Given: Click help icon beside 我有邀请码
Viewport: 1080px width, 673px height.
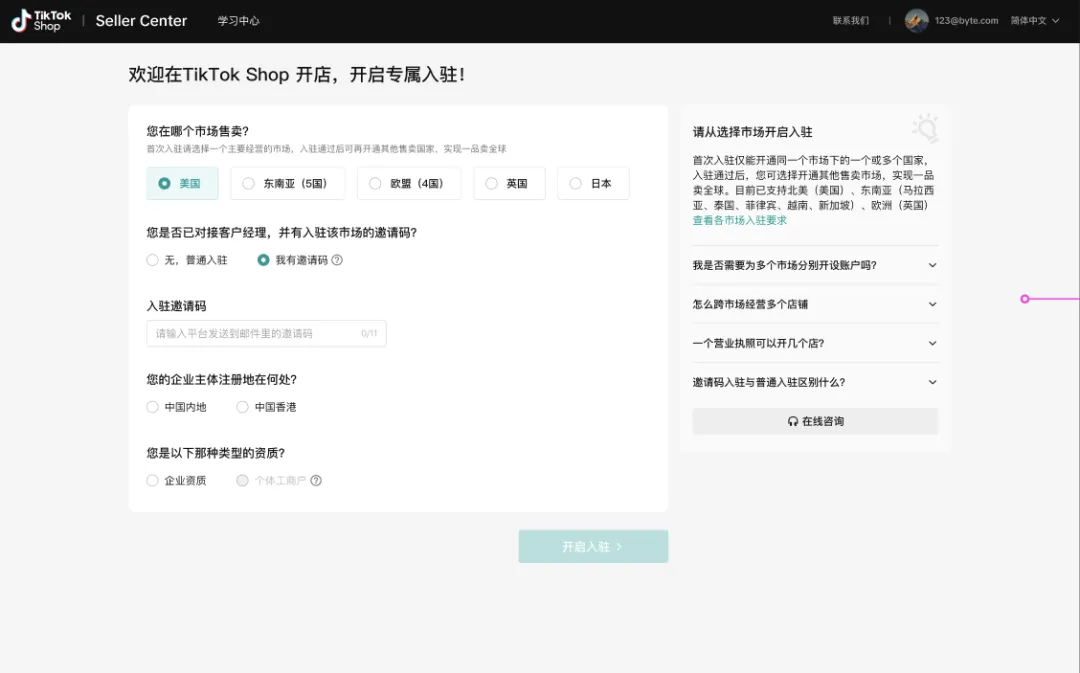Looking at the screenshot, I should [x=337, y=260].
